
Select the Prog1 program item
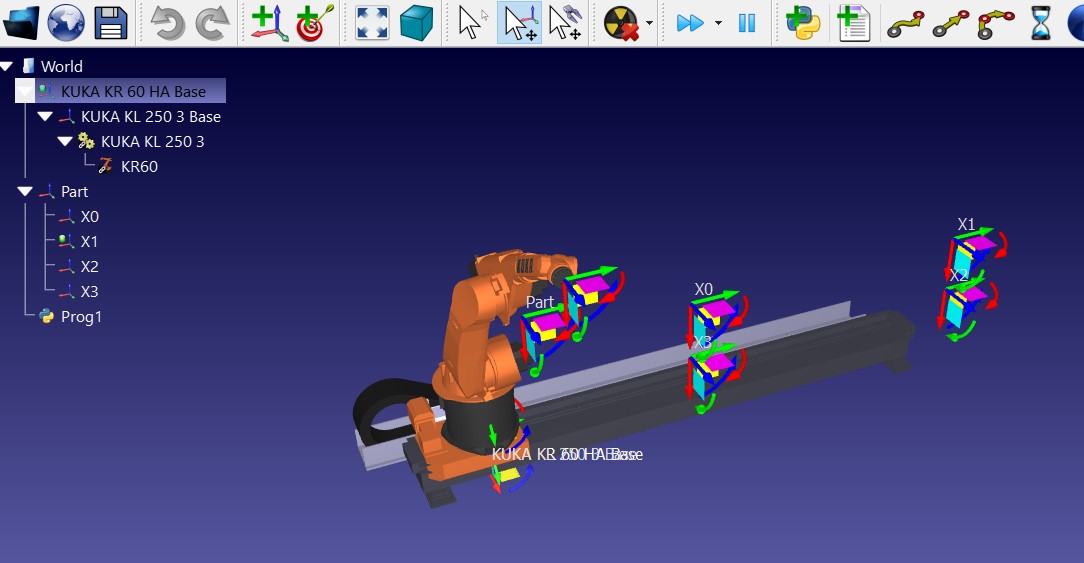click(81, 317)
